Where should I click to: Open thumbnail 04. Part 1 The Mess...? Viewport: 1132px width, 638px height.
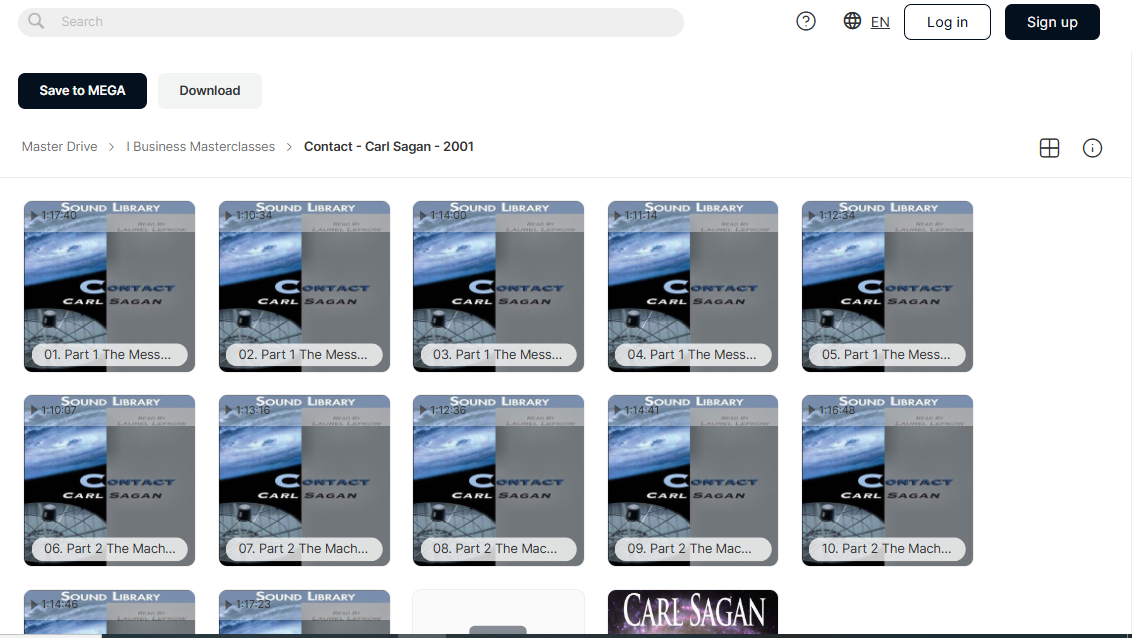tap(693, 287)
